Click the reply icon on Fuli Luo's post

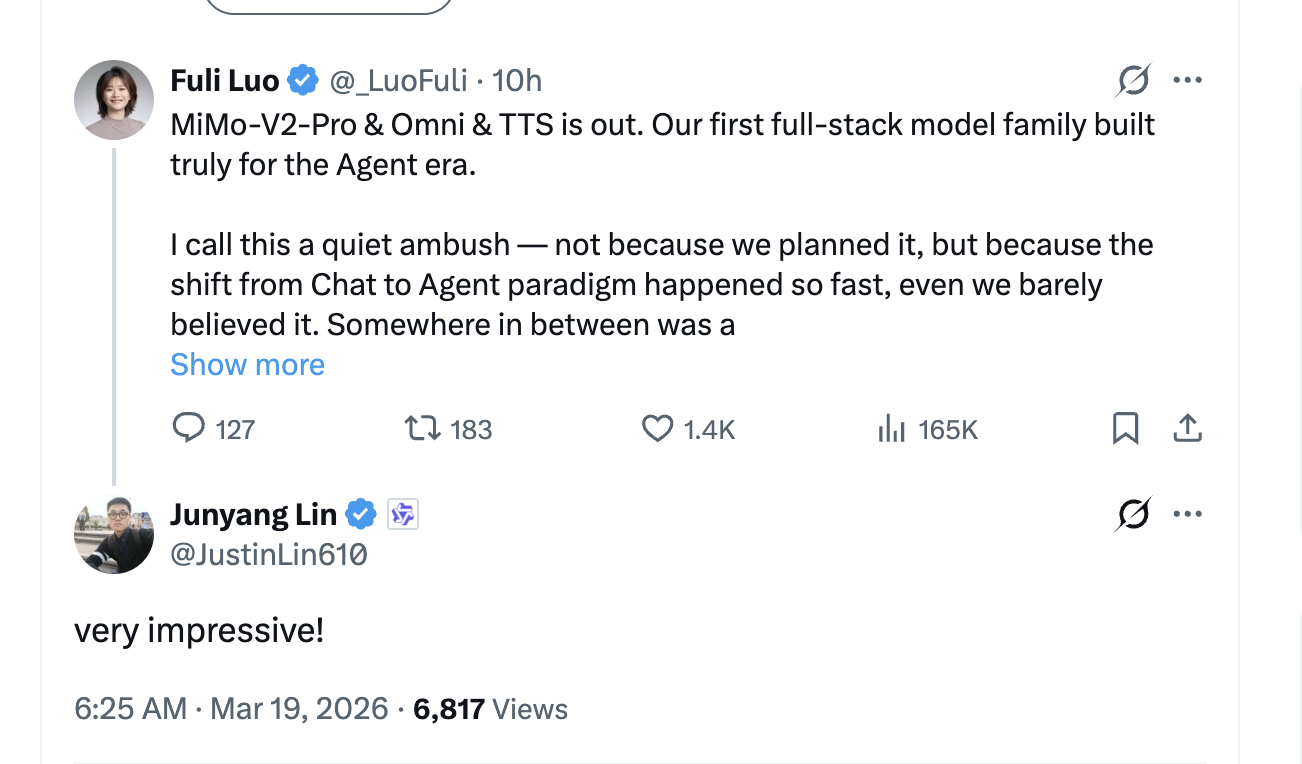coord(188,429)
